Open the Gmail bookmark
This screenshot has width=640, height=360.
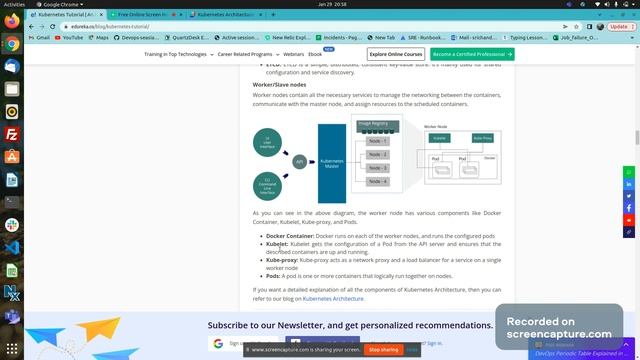[x=39, y=38]
